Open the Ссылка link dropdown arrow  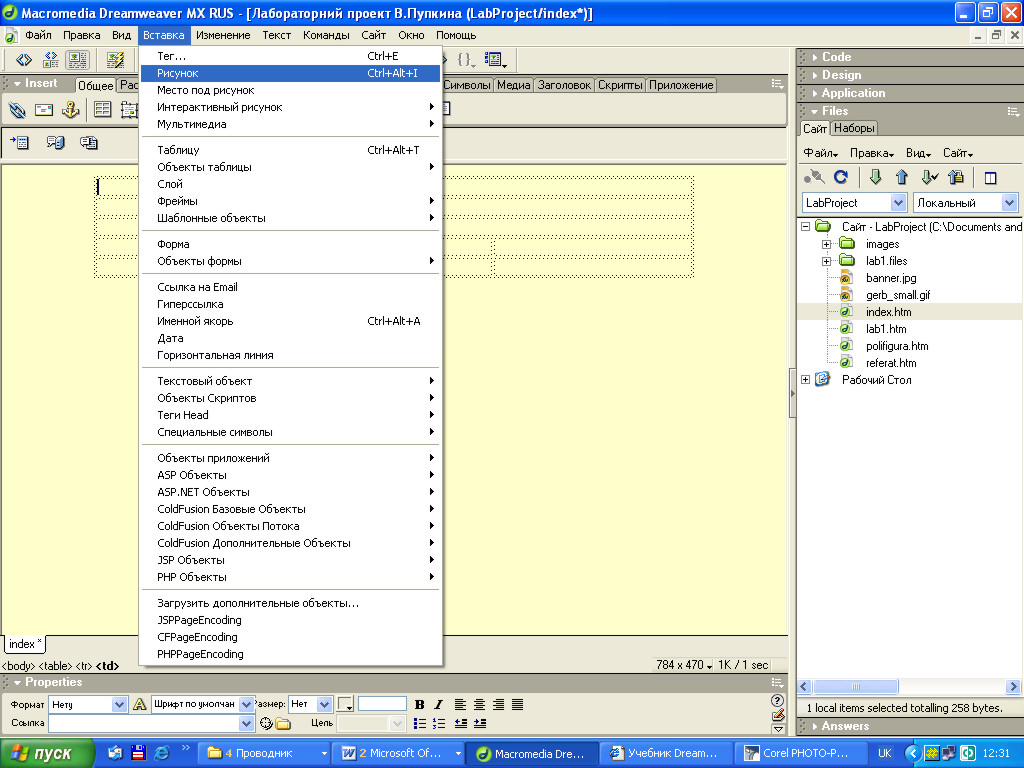246,724
